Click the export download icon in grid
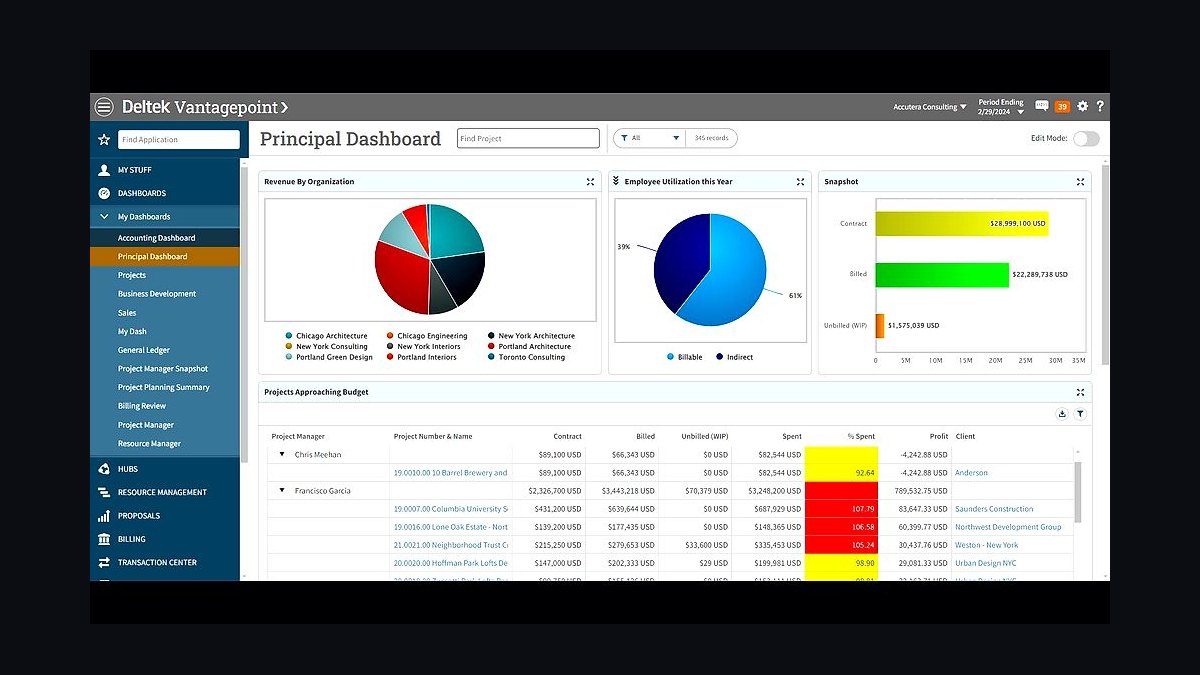 click(1062, 414)
